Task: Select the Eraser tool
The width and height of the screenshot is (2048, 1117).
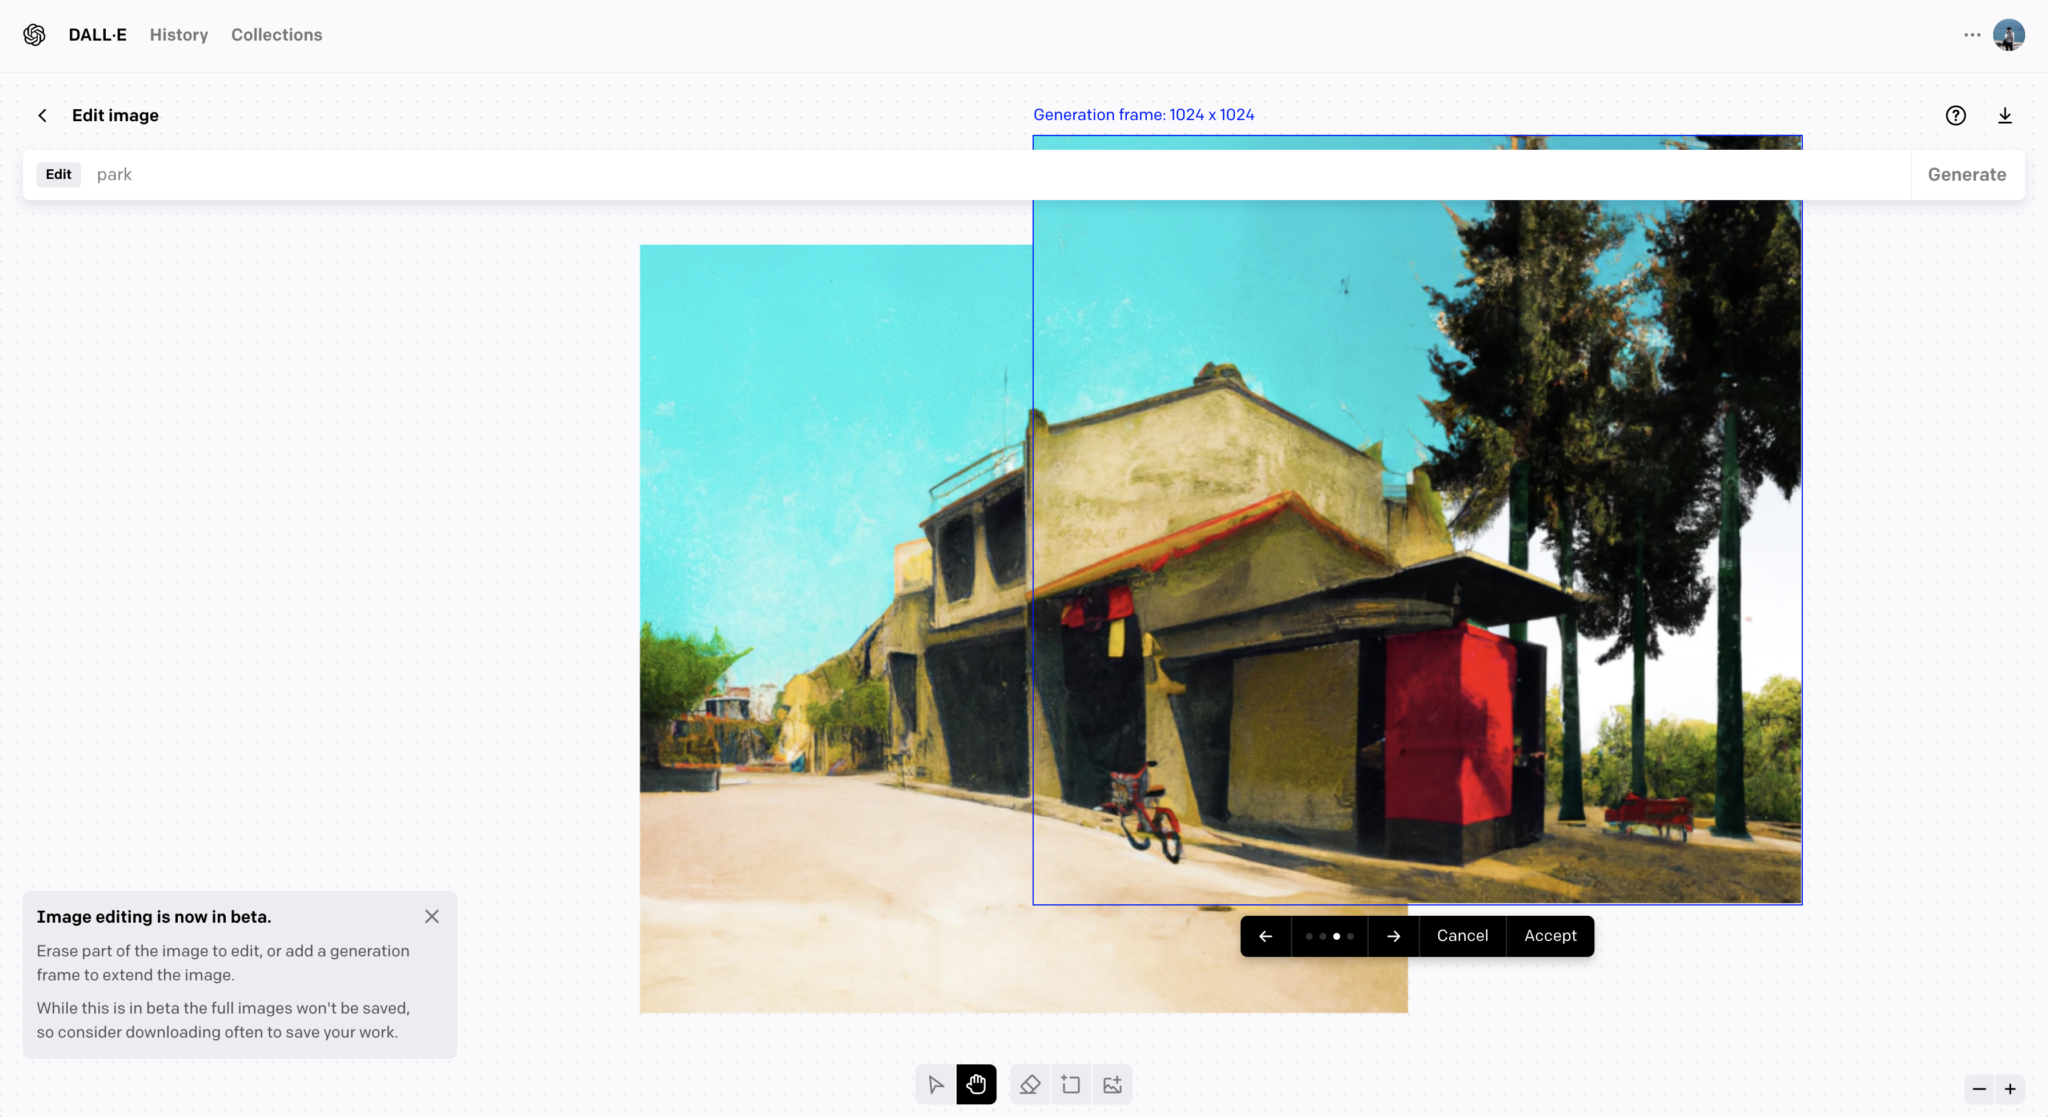Action: coord(1030,1085)
